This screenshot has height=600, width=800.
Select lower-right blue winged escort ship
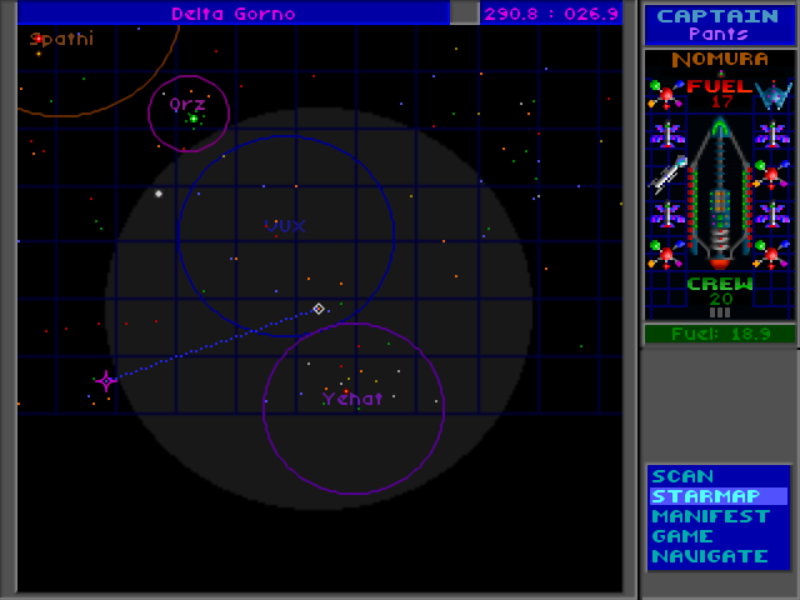772,214
